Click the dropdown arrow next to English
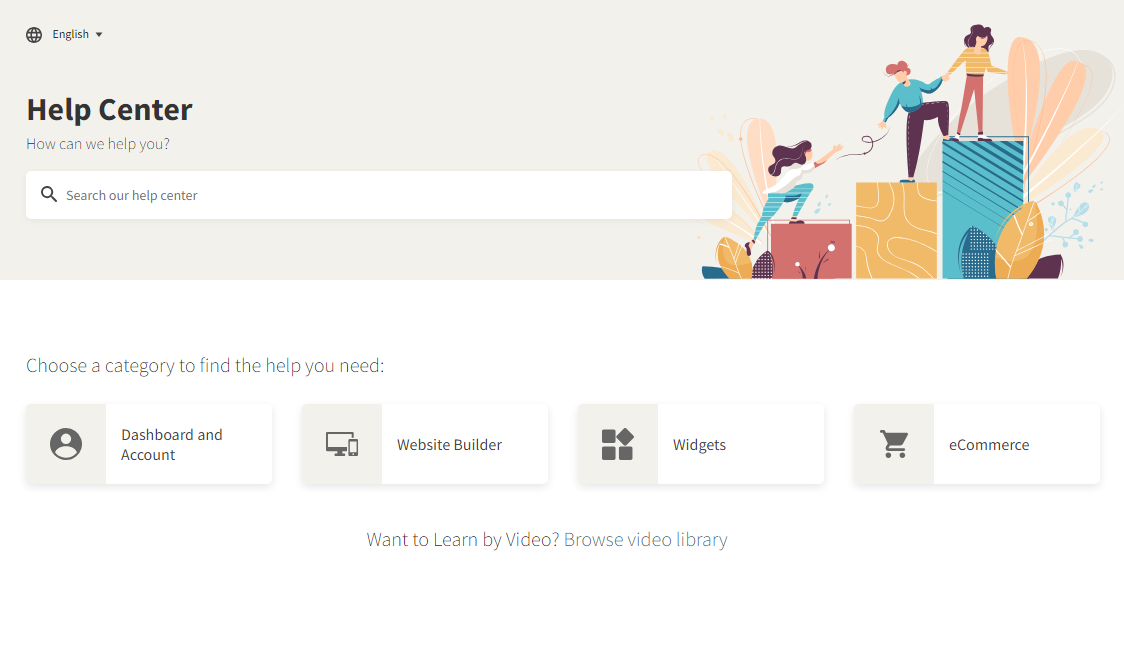The height and width of the screenshot is (663, 1124). [99, 34]
